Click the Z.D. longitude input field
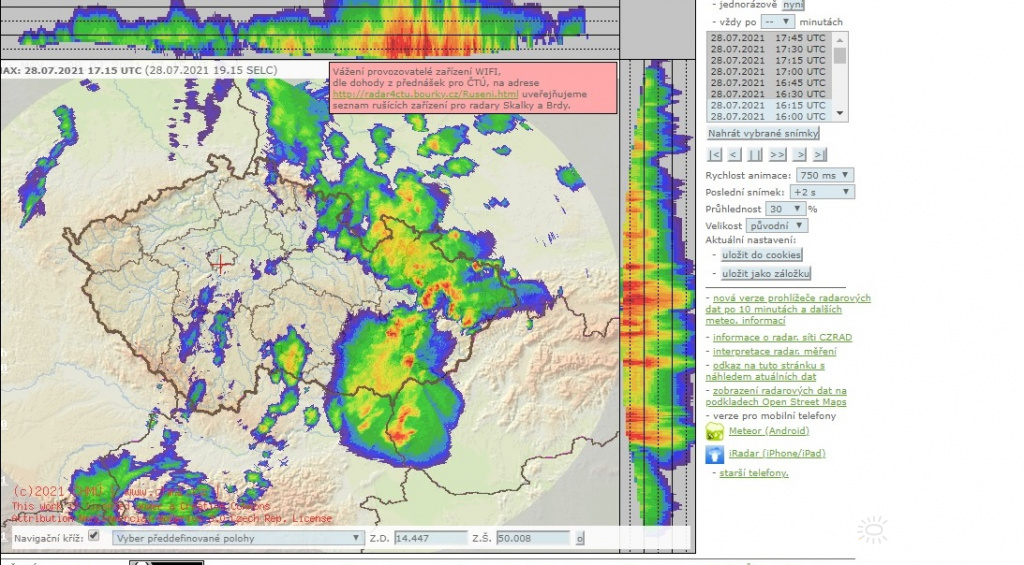This screenshot has width=1024, height=565. click(430, 538)
